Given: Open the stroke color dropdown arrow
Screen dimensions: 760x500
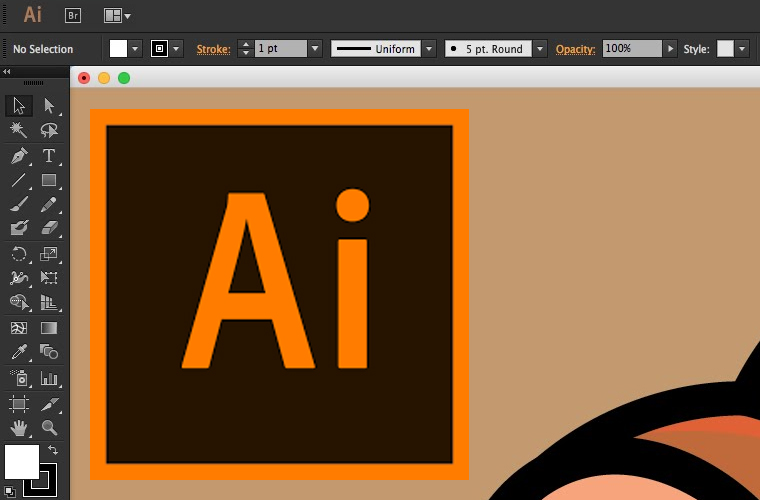Looking at the screenshot, I should click(x=176, y=49).
